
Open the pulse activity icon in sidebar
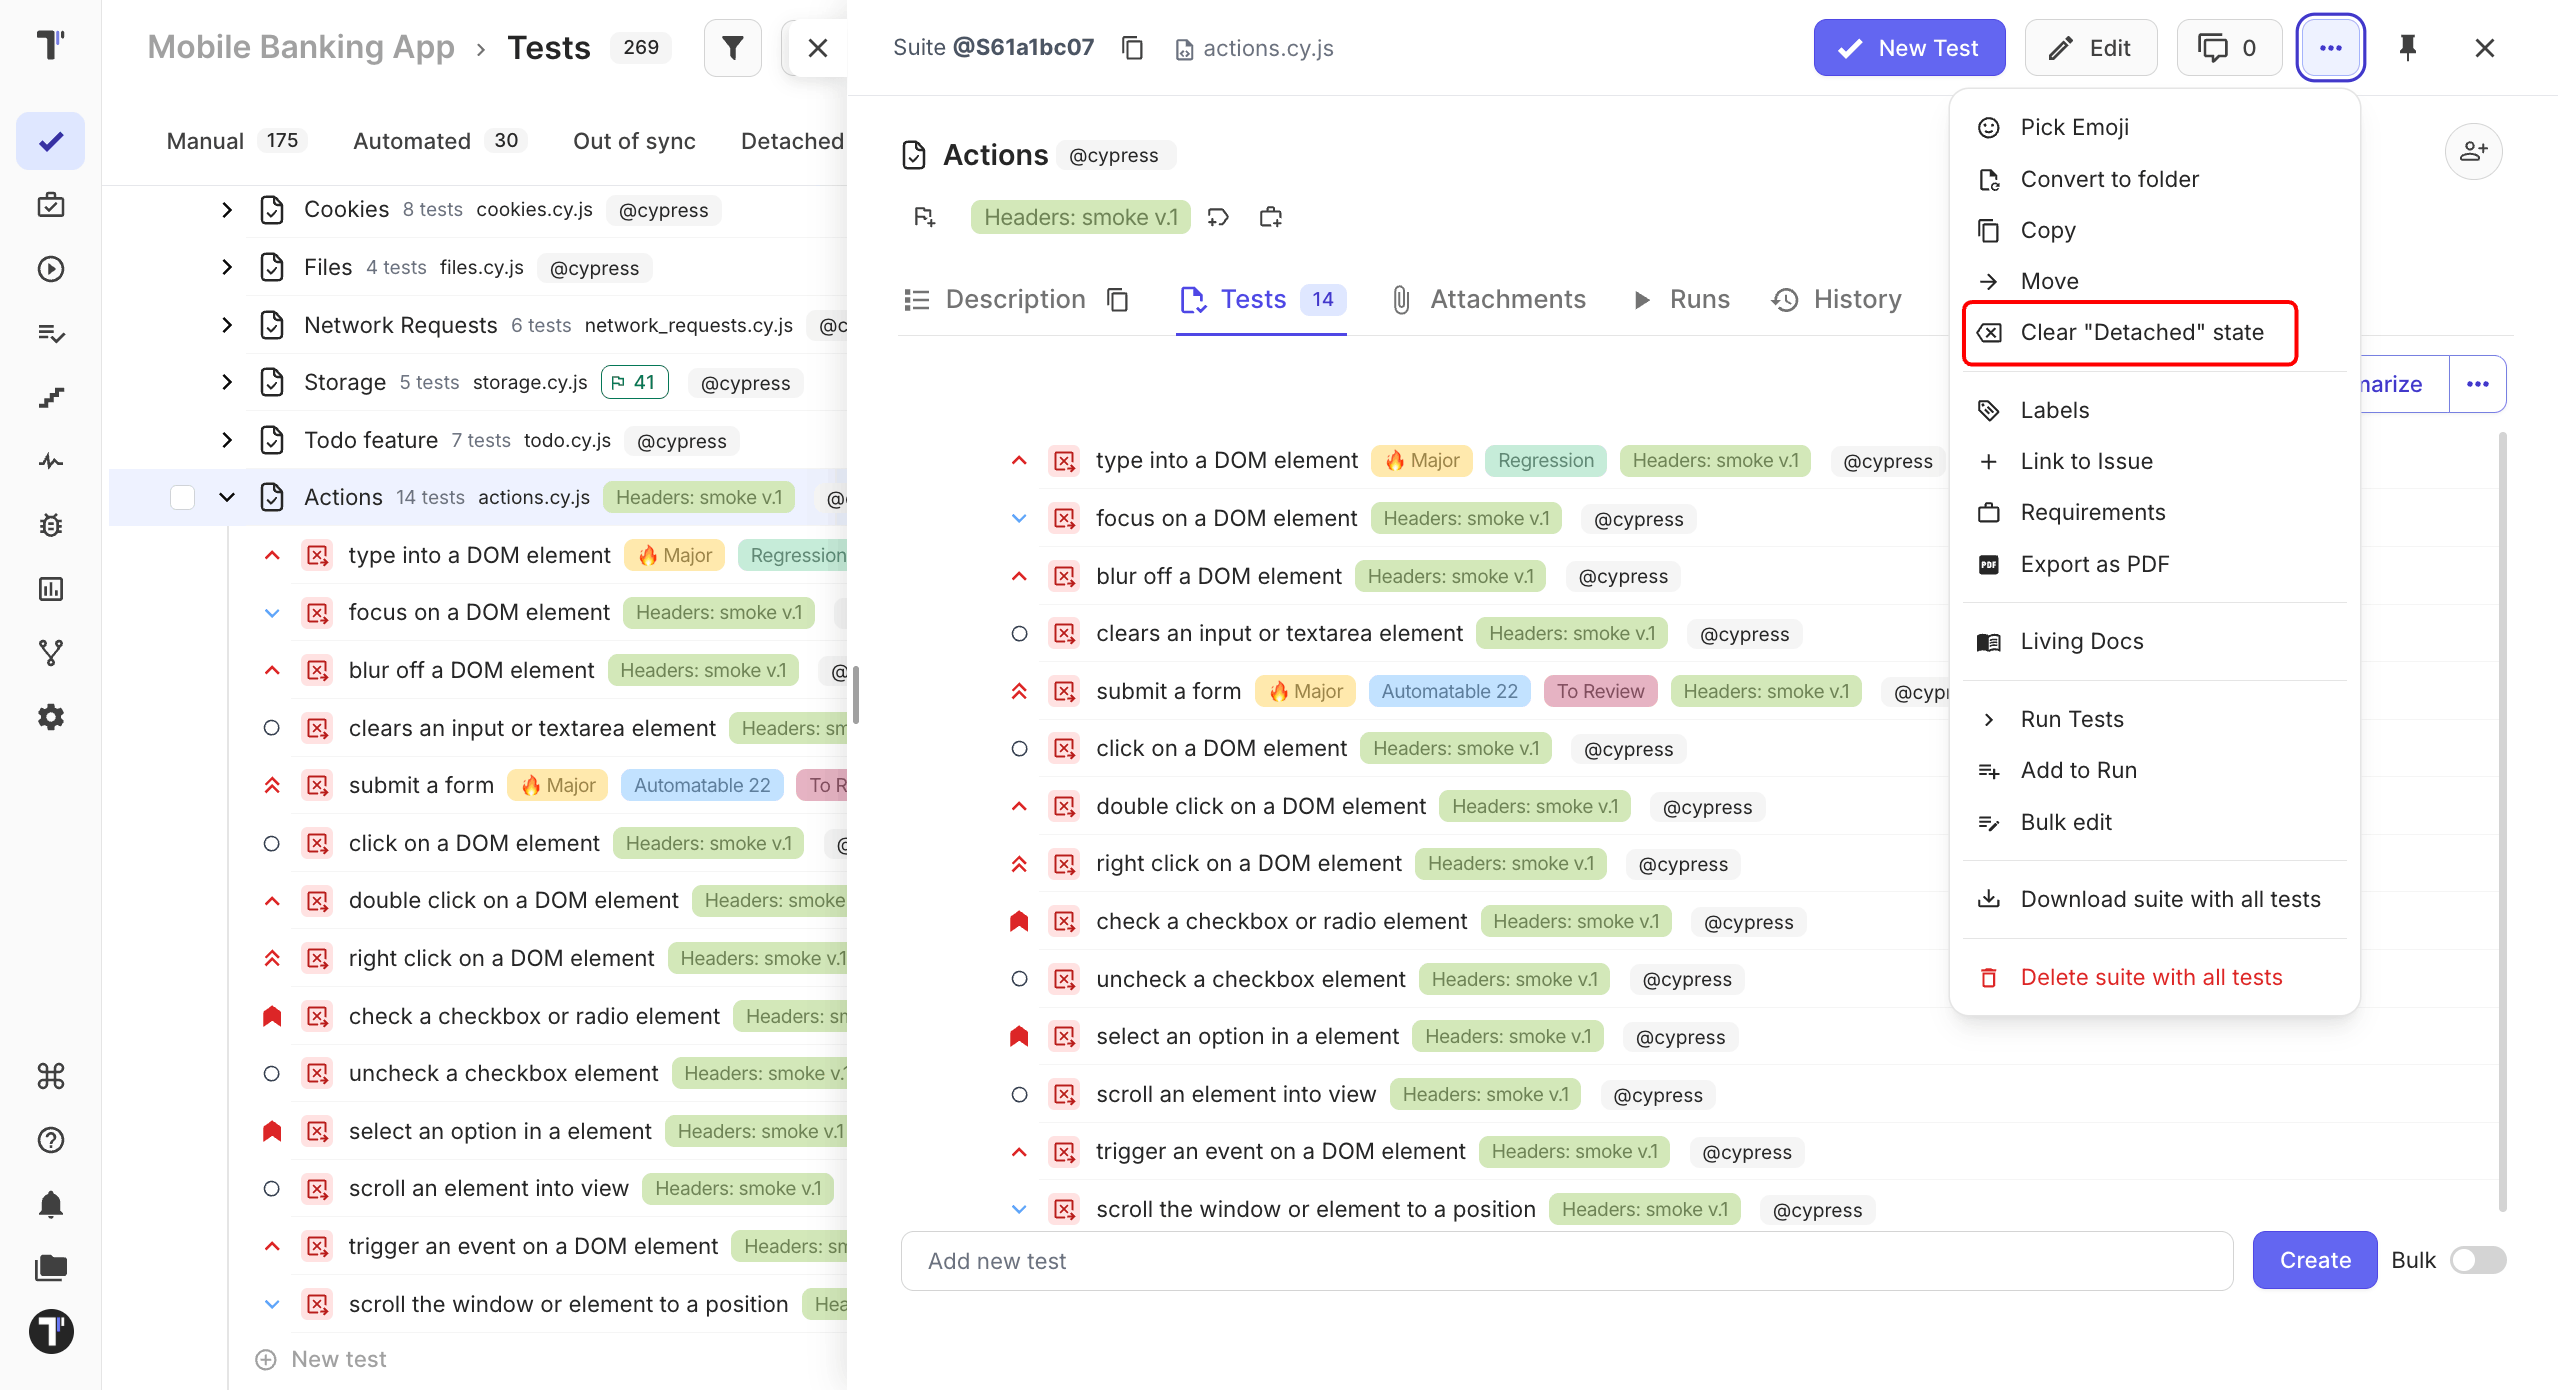click(x=51, y=461)
